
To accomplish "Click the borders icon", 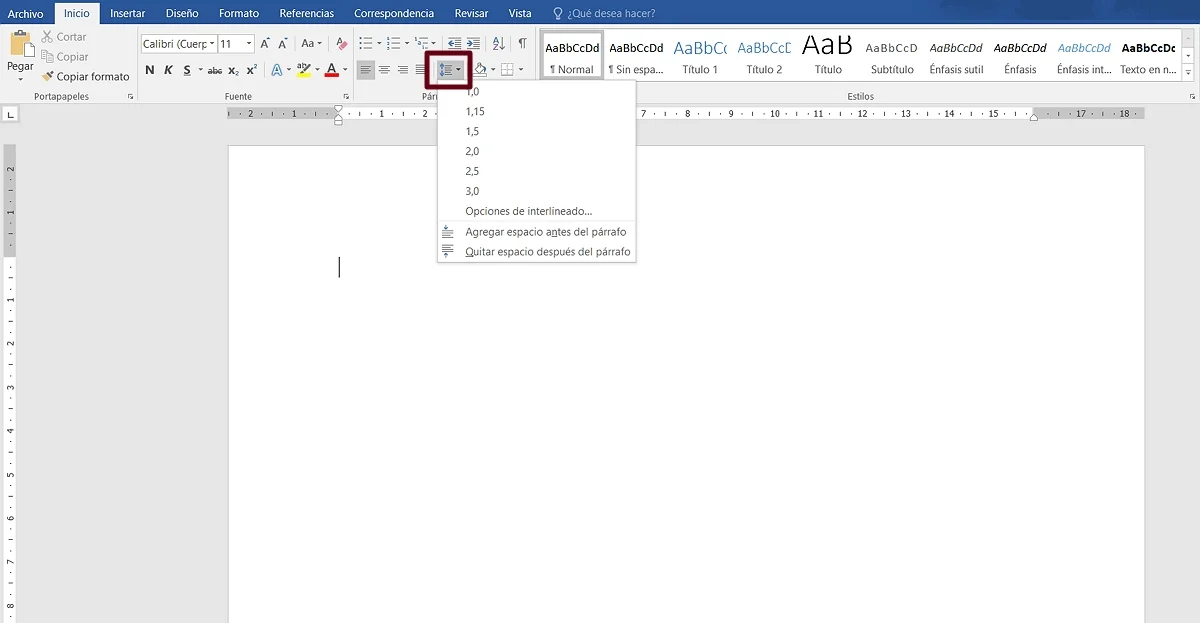I will [x=507, y=70].
